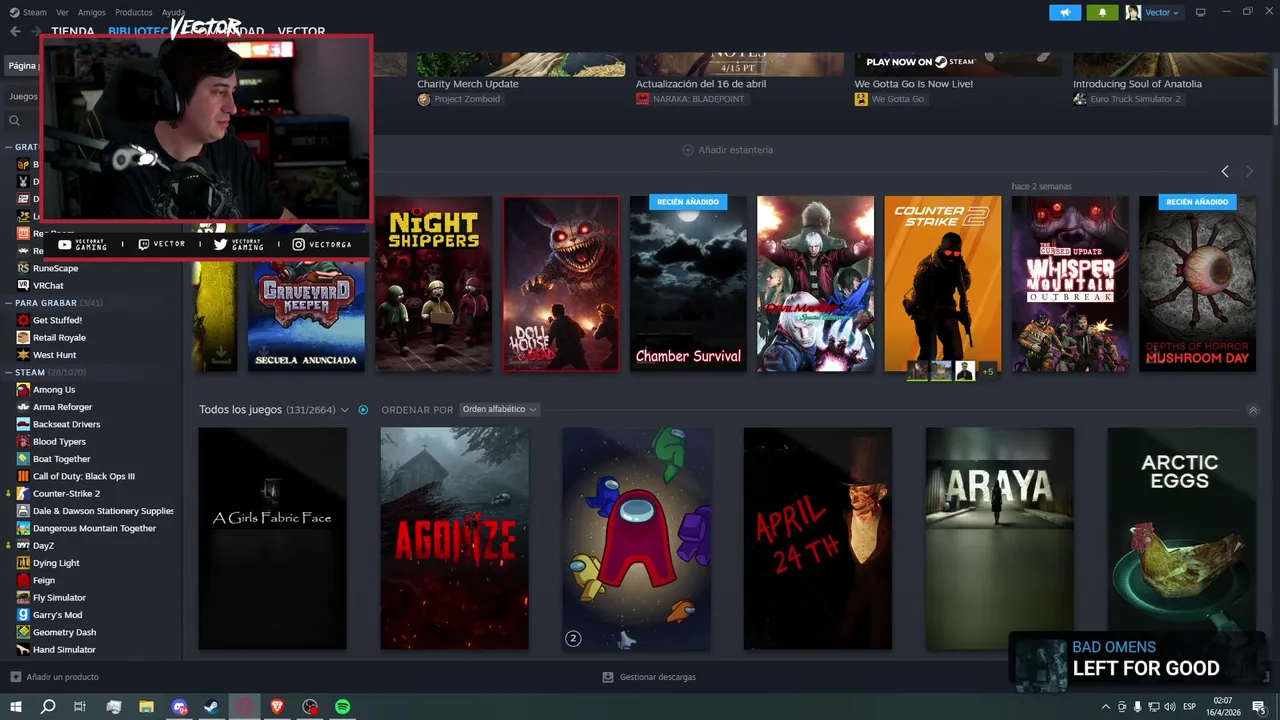1280x720 pixels.
Task: Show previous games on the shelf
Action: click(x=1225, y=172)
